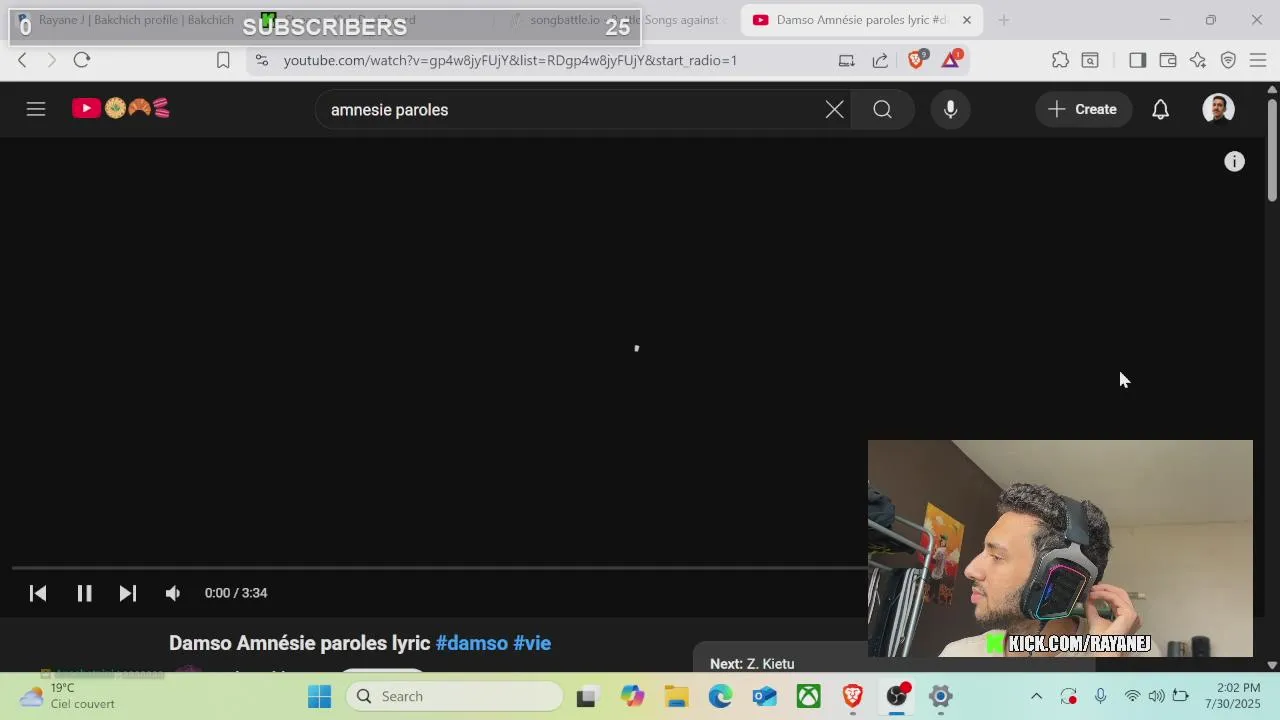Go forward in the browser

tap(52, 60)
